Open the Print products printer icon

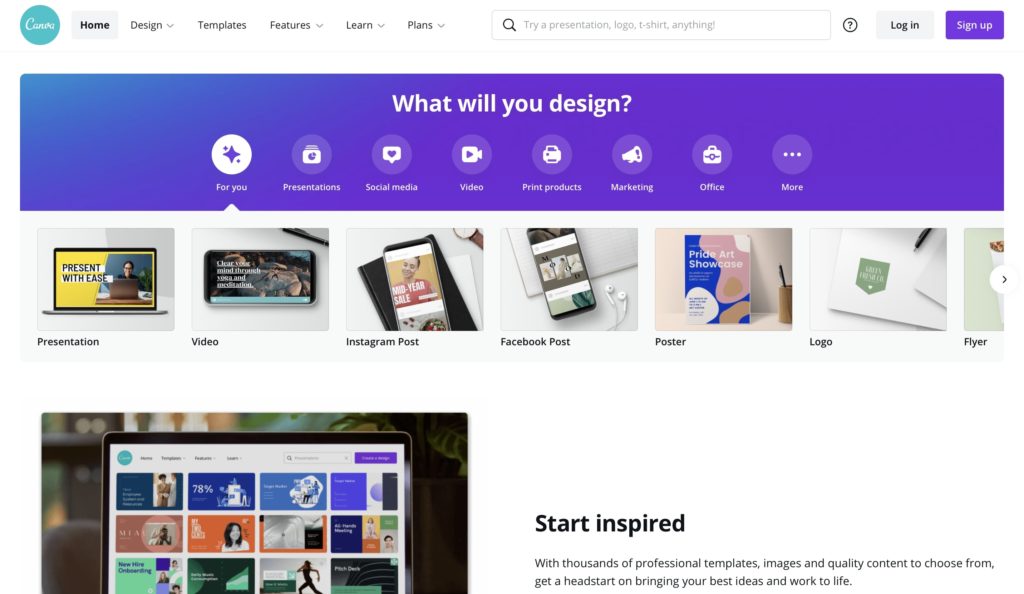pyautogui.click(x=552, y=155)
